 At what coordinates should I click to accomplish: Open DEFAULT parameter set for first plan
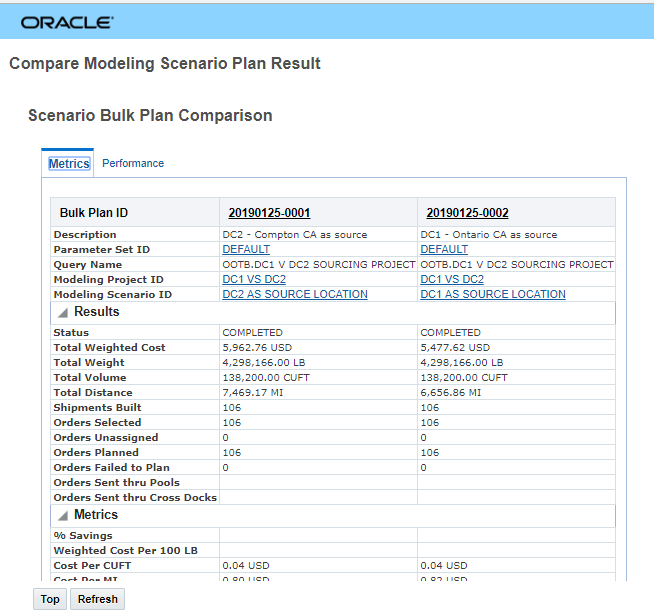click(246, 249)
